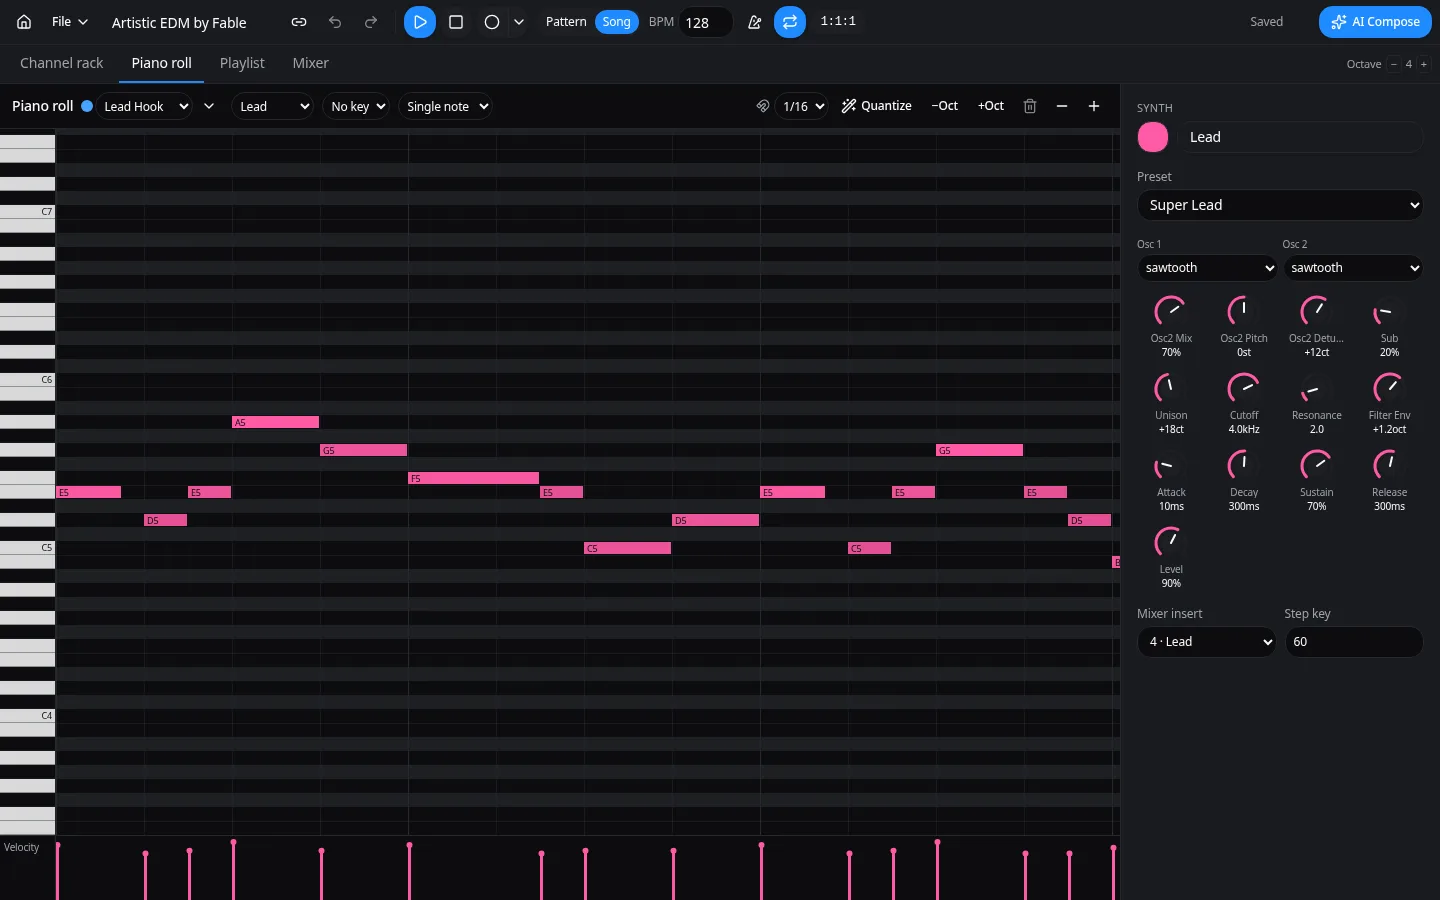Toggle loop playback button
The width and height of the screenshot is (1440, 900).
(x=790, y=22)
